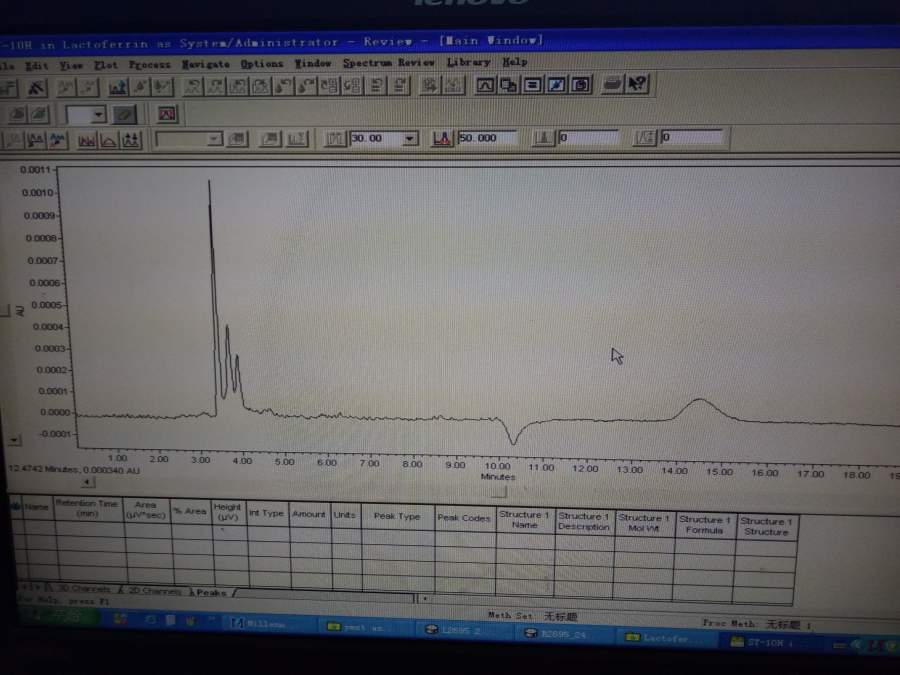This screenshot has height=675, width=900.
Task: Click the % Area column header
Action: click(x=191, y=511)
